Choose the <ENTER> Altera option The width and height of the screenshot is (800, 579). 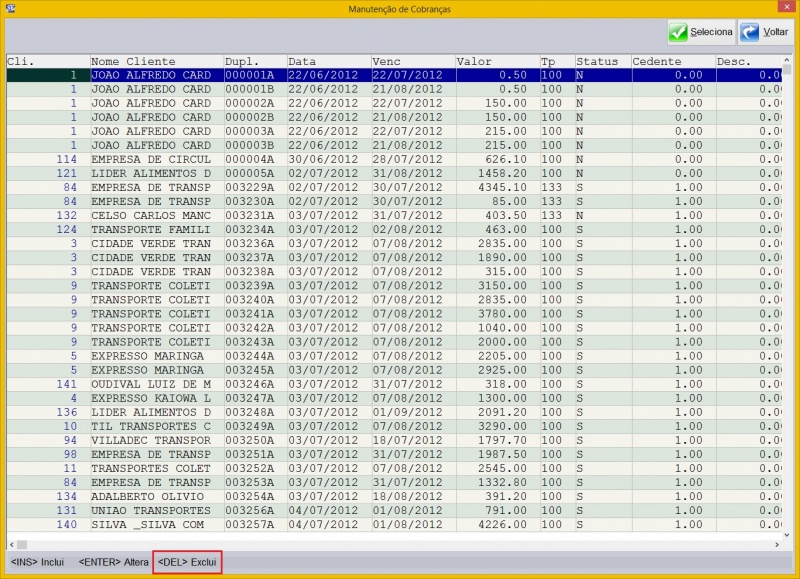tap(107, 563)
